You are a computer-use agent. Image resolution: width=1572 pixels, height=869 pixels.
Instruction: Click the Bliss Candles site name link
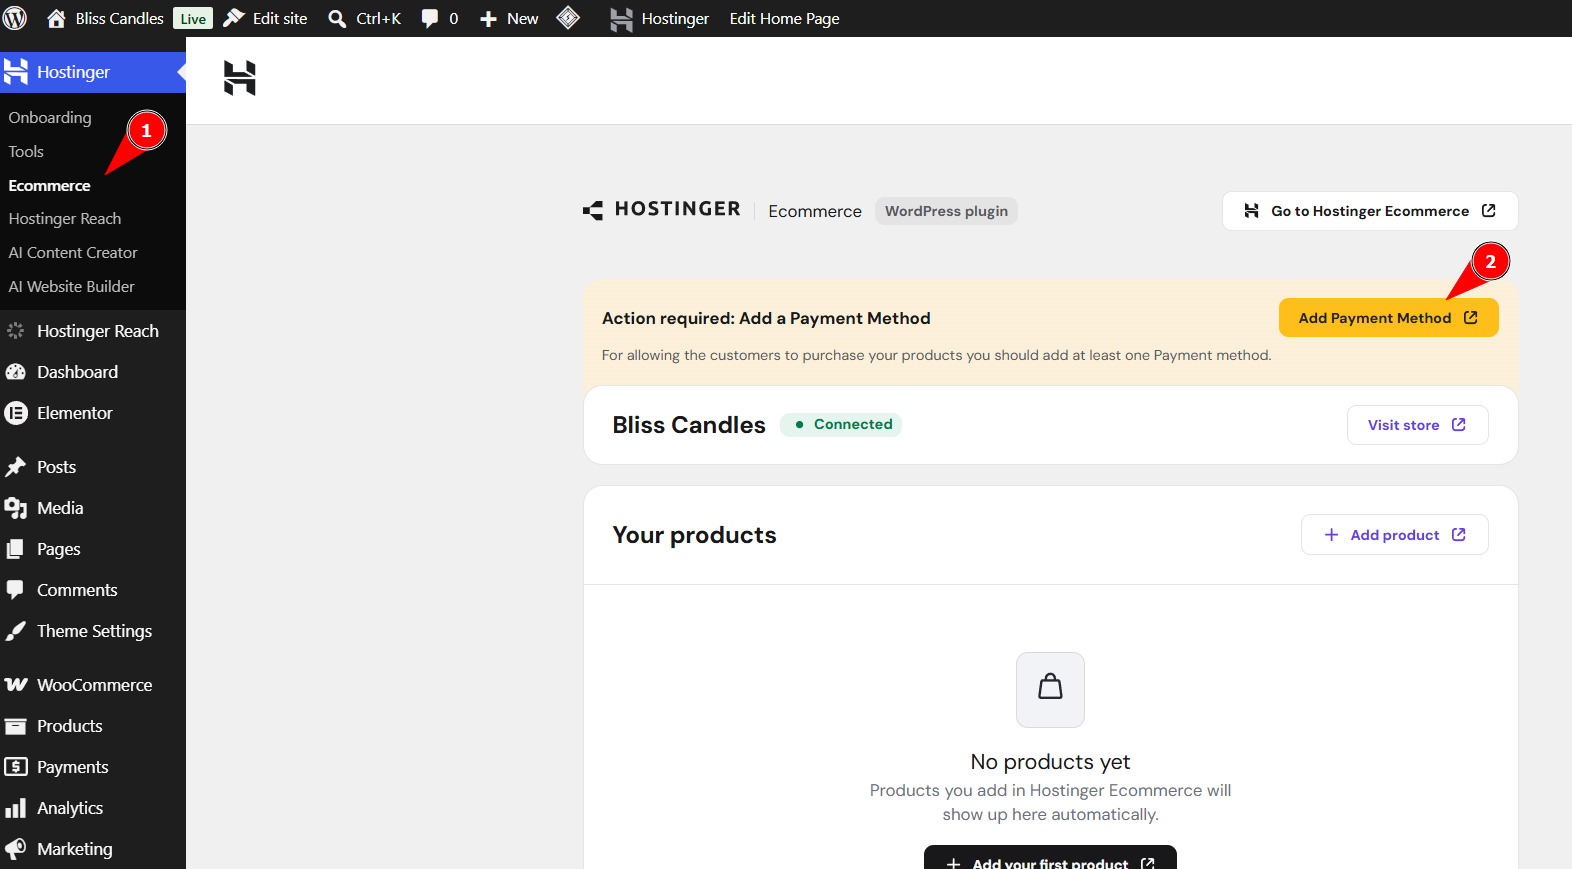pos(119,19)
